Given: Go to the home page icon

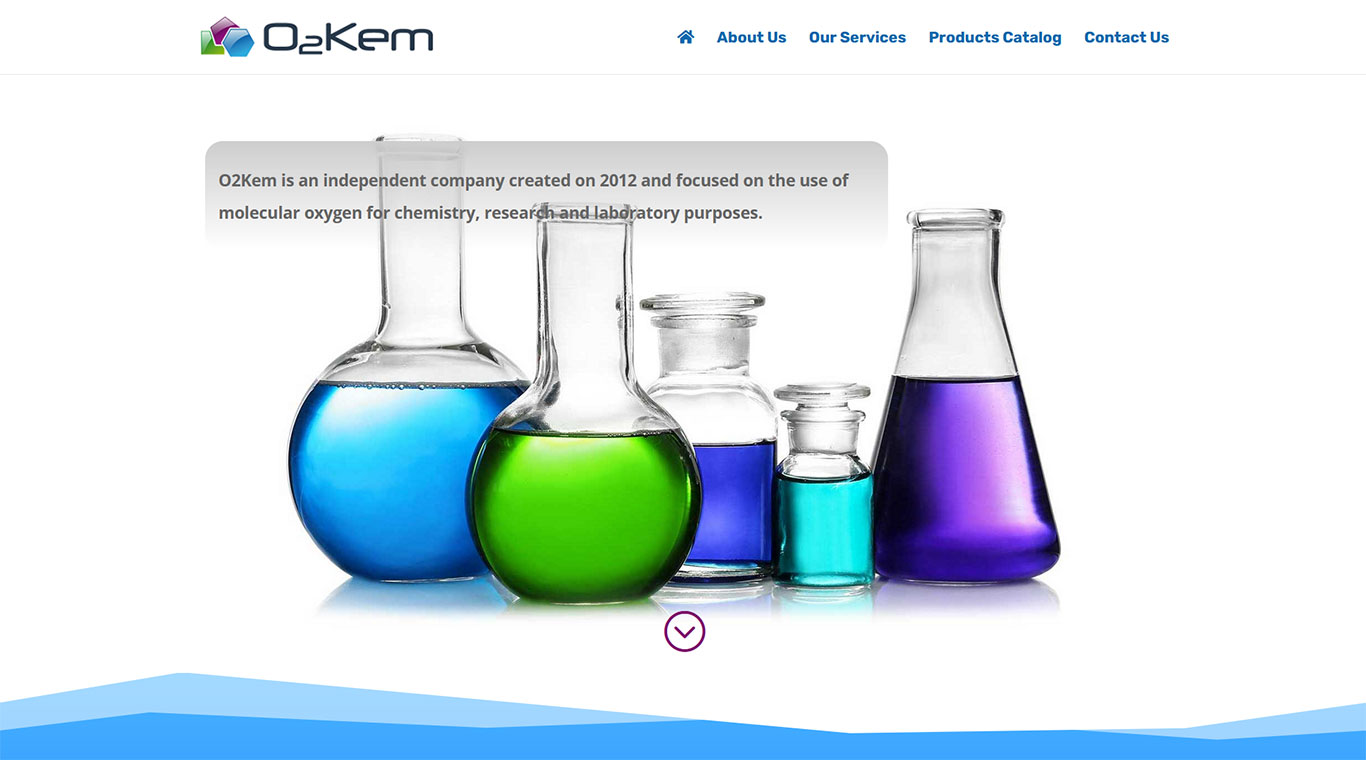Looking at the screenshot, I should tap(685, 37).
